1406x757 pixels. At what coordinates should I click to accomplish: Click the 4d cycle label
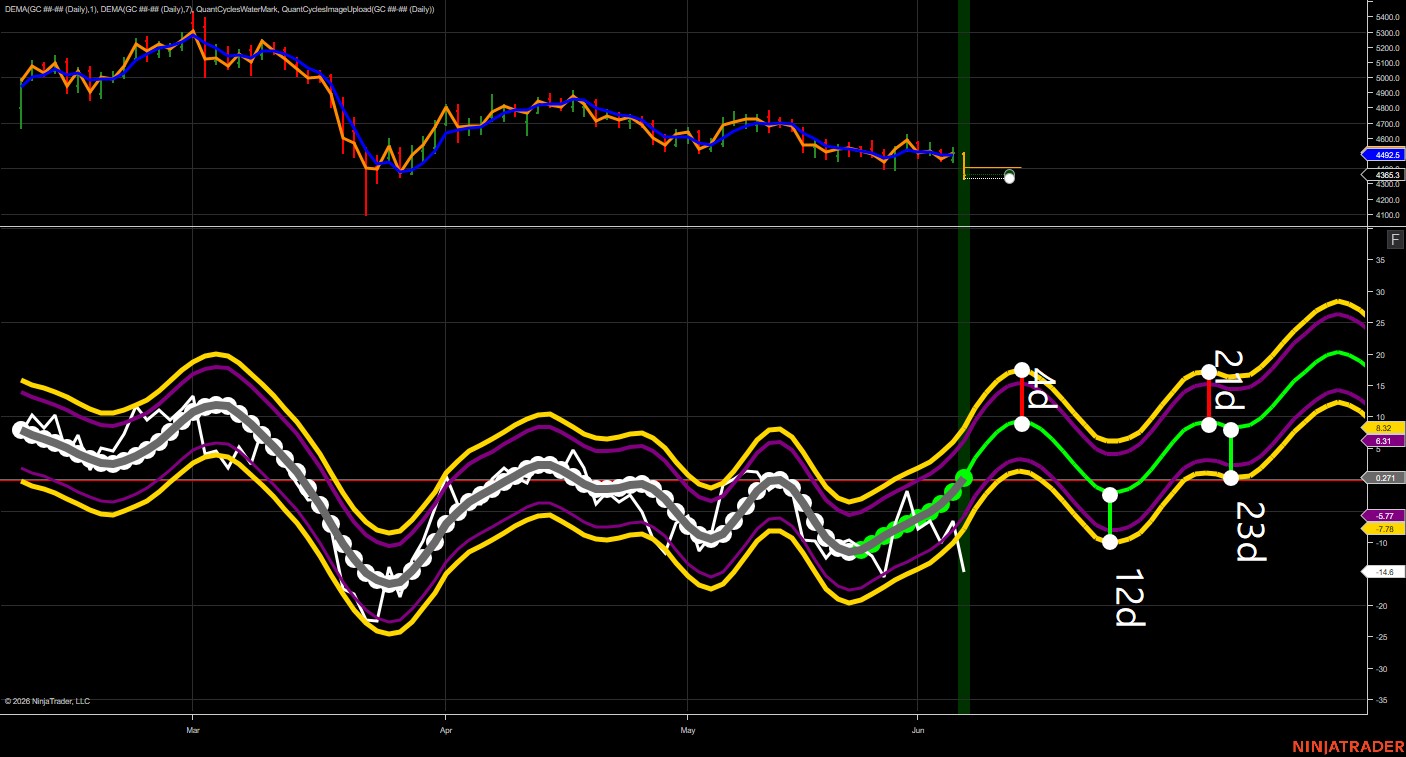point(1042,390)
